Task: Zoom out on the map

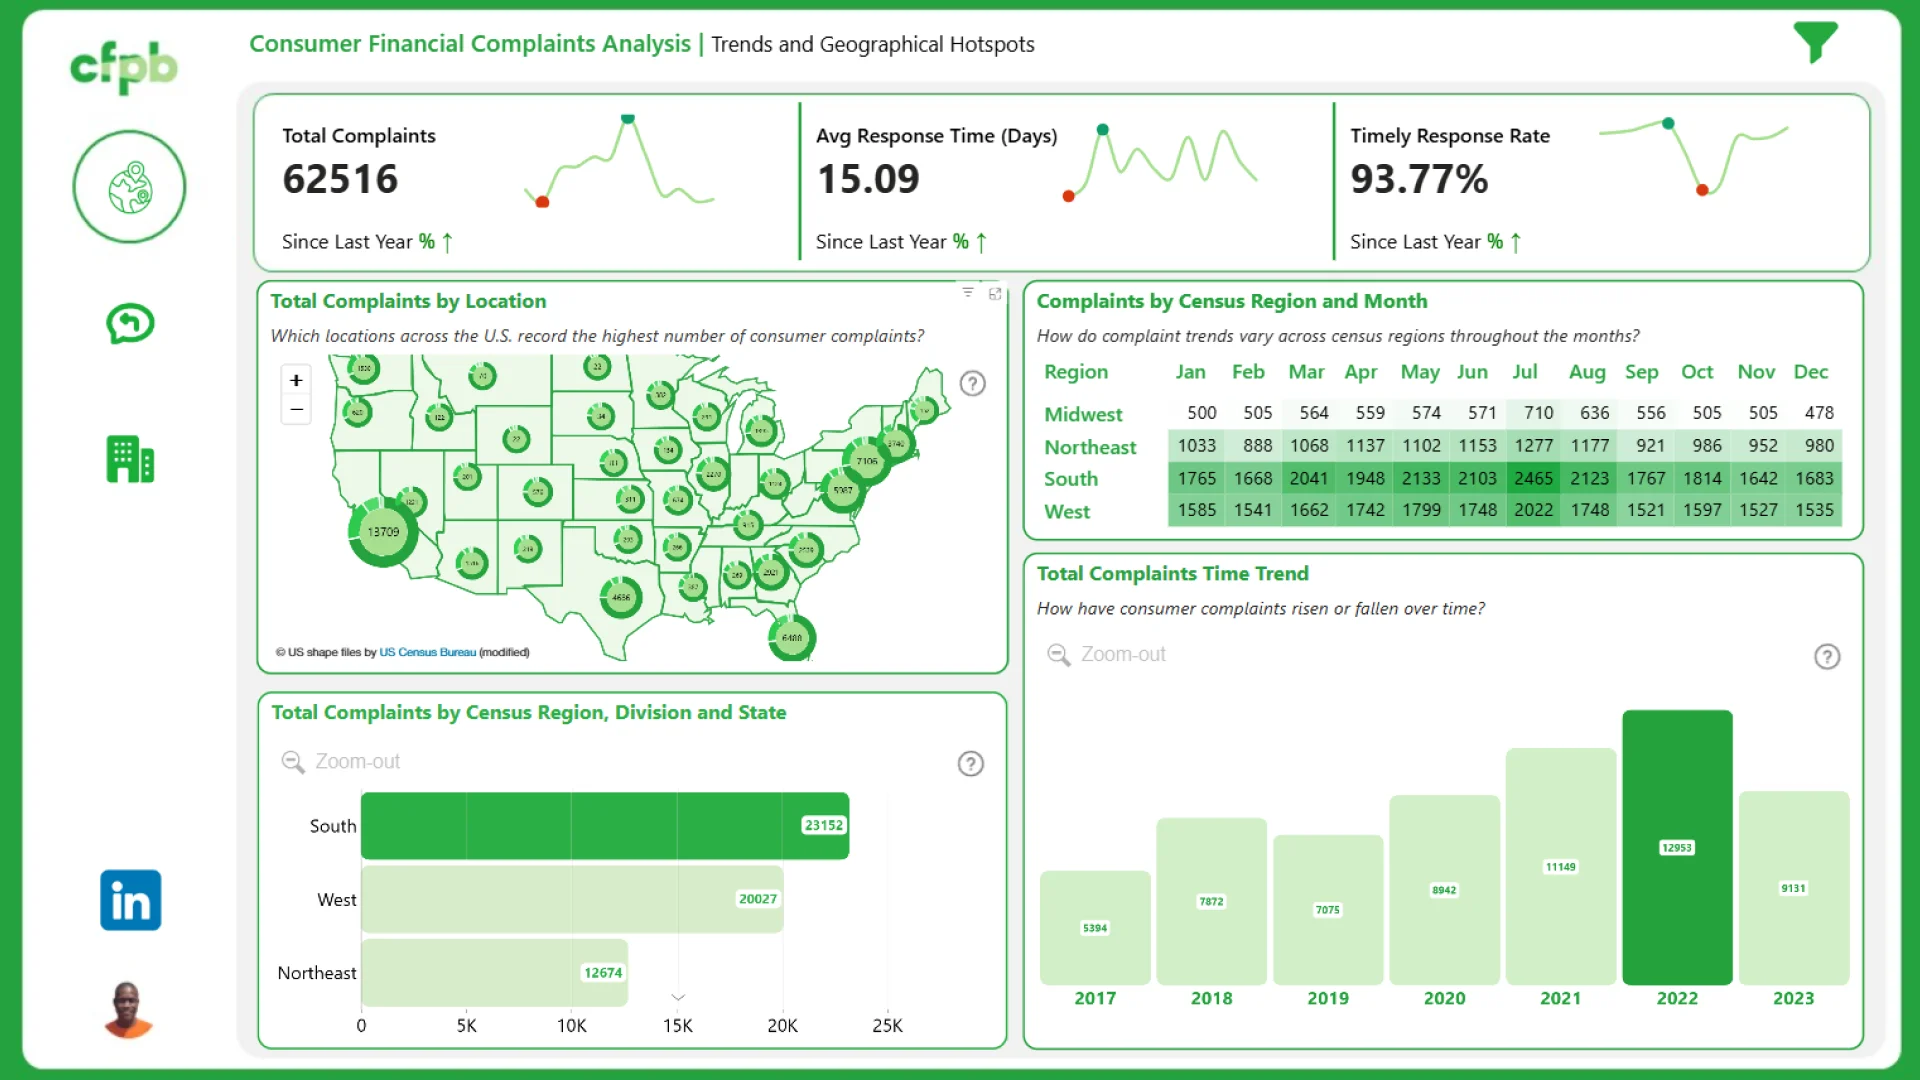Action: tap(296, 410)
